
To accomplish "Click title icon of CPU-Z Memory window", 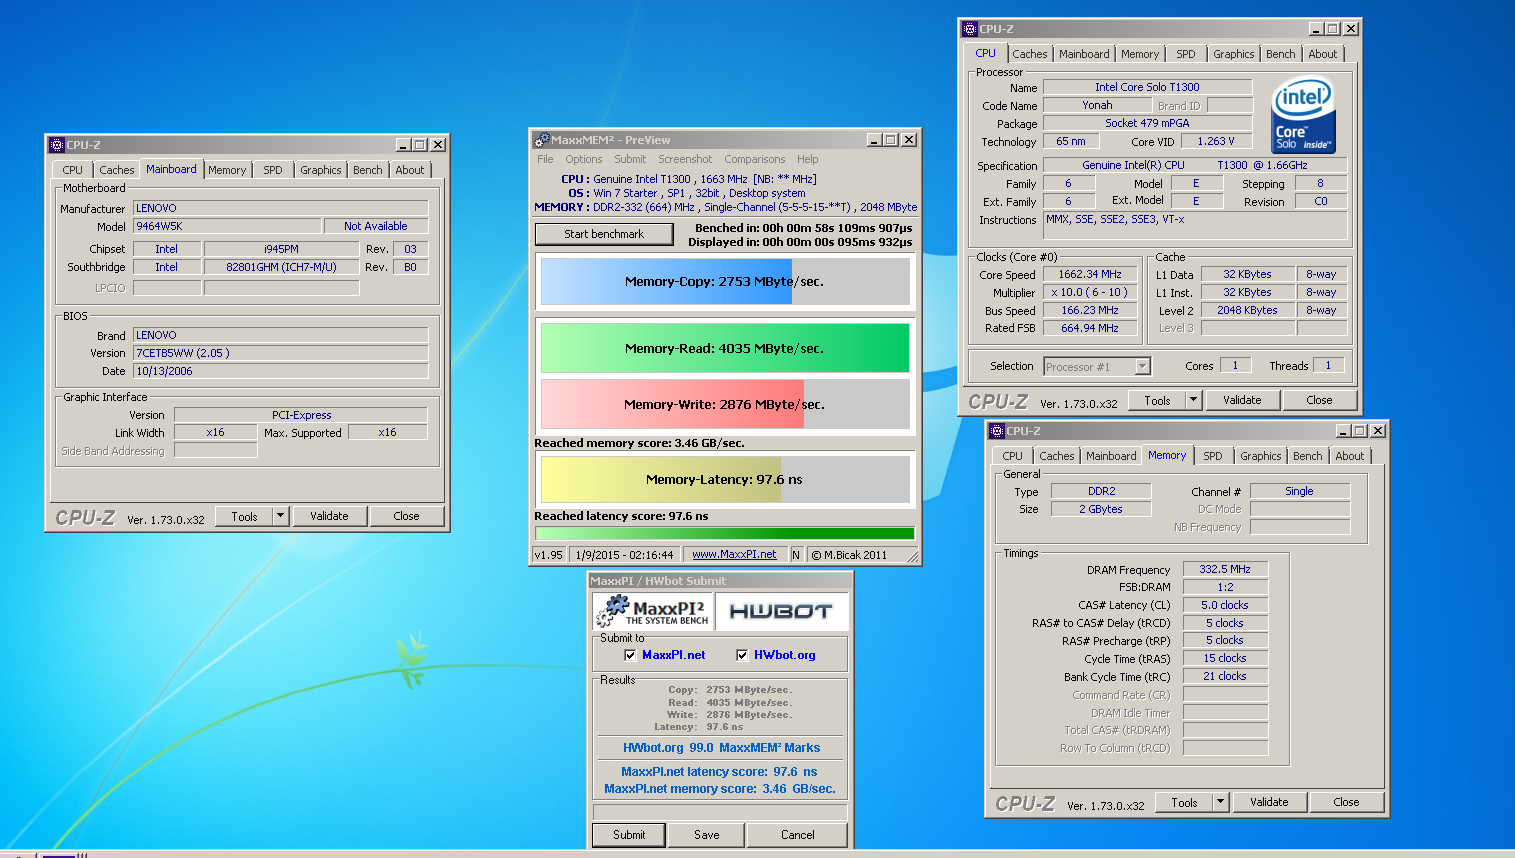I will [x=997, y=431].
